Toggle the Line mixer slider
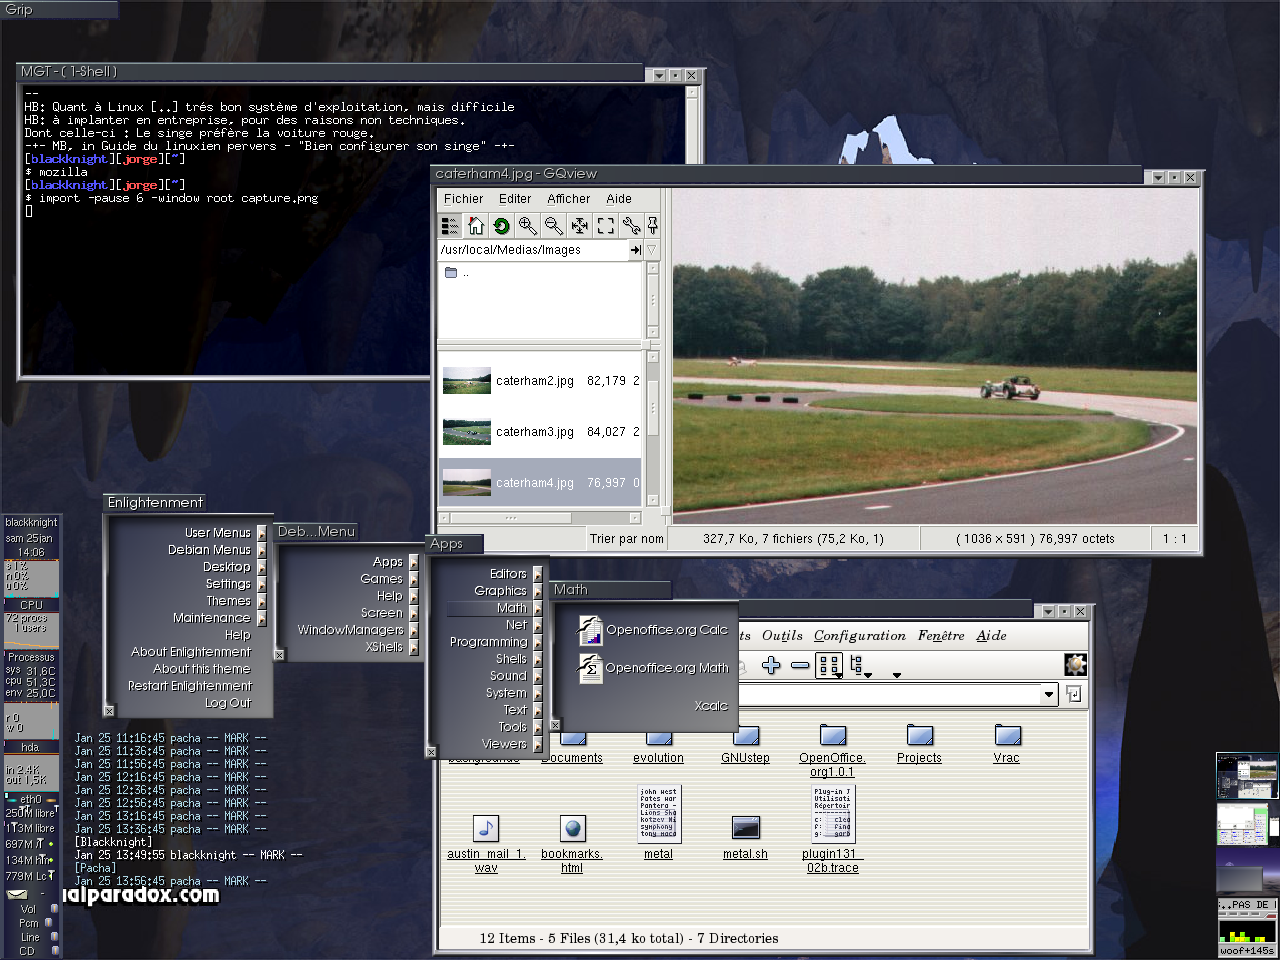The width and height of the screenshot is (1280, 960). click(54, 937)
